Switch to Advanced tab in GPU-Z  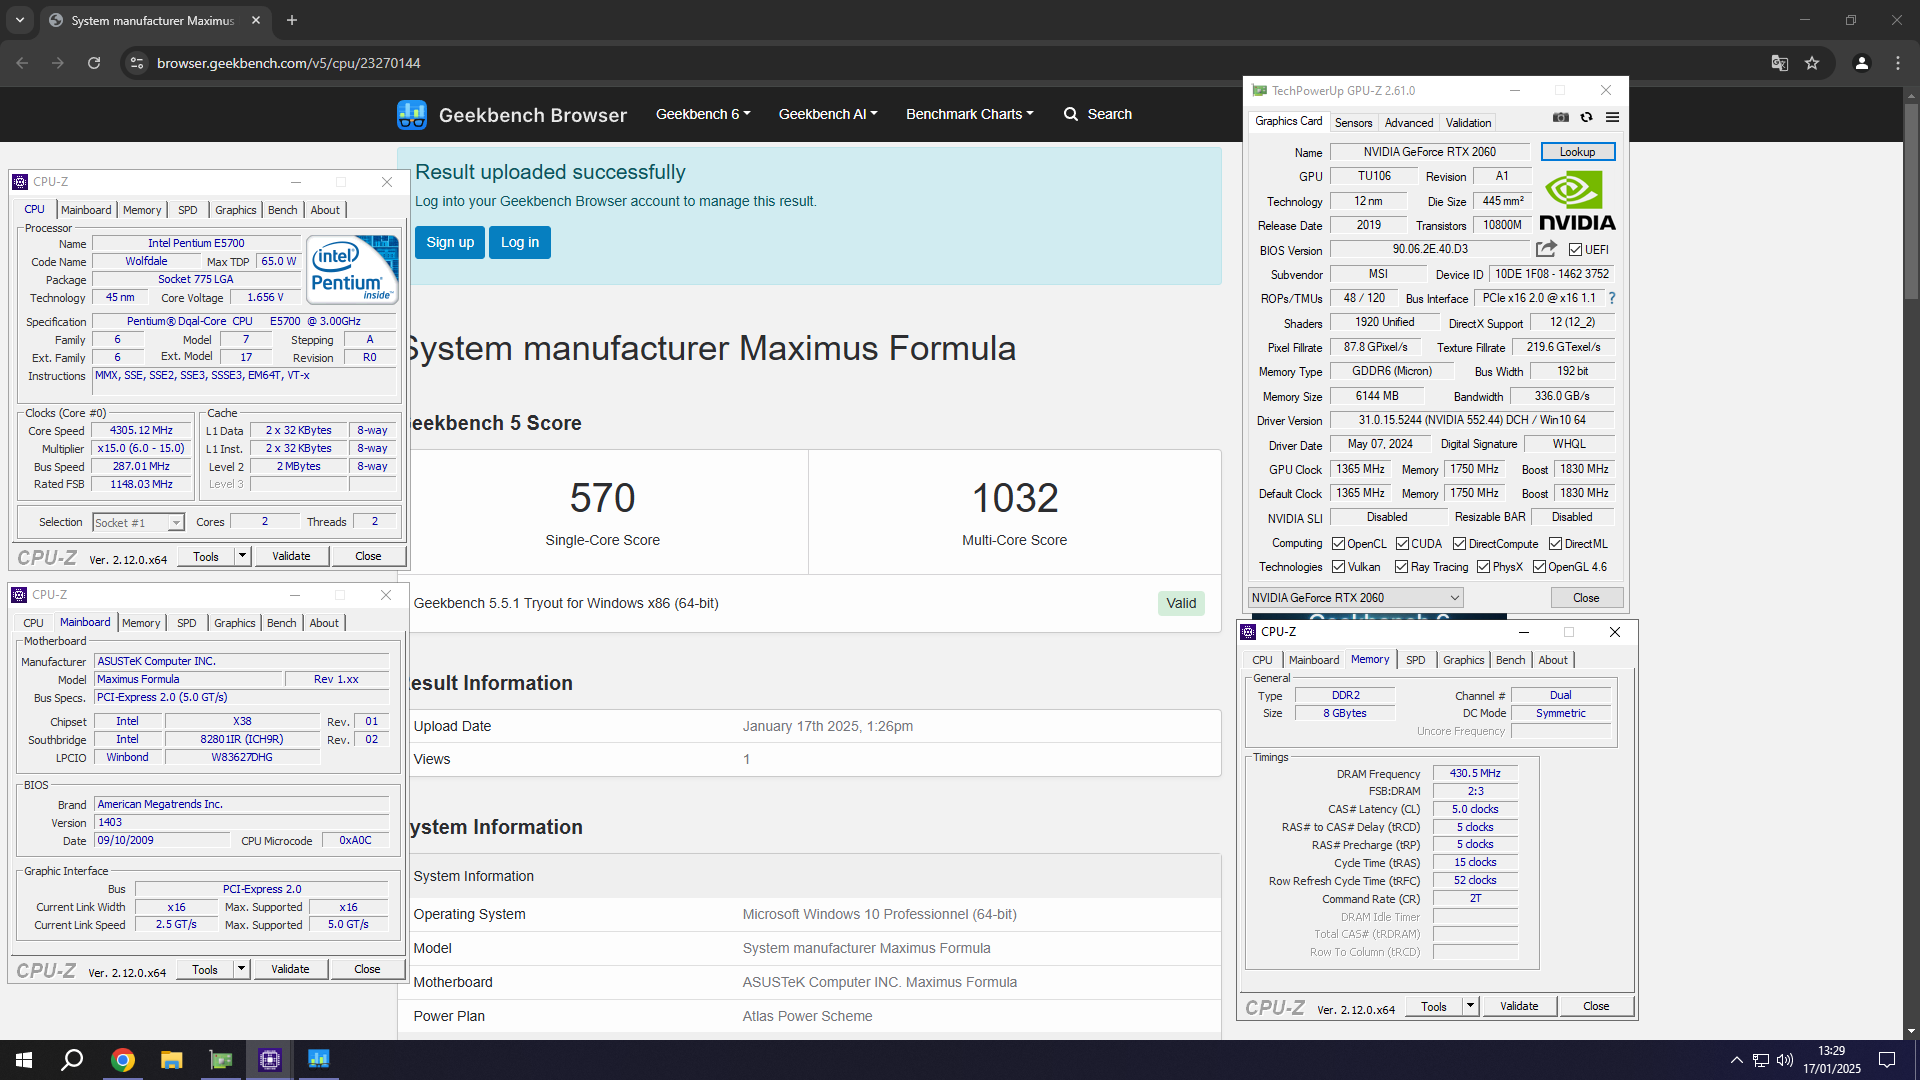1409,123
